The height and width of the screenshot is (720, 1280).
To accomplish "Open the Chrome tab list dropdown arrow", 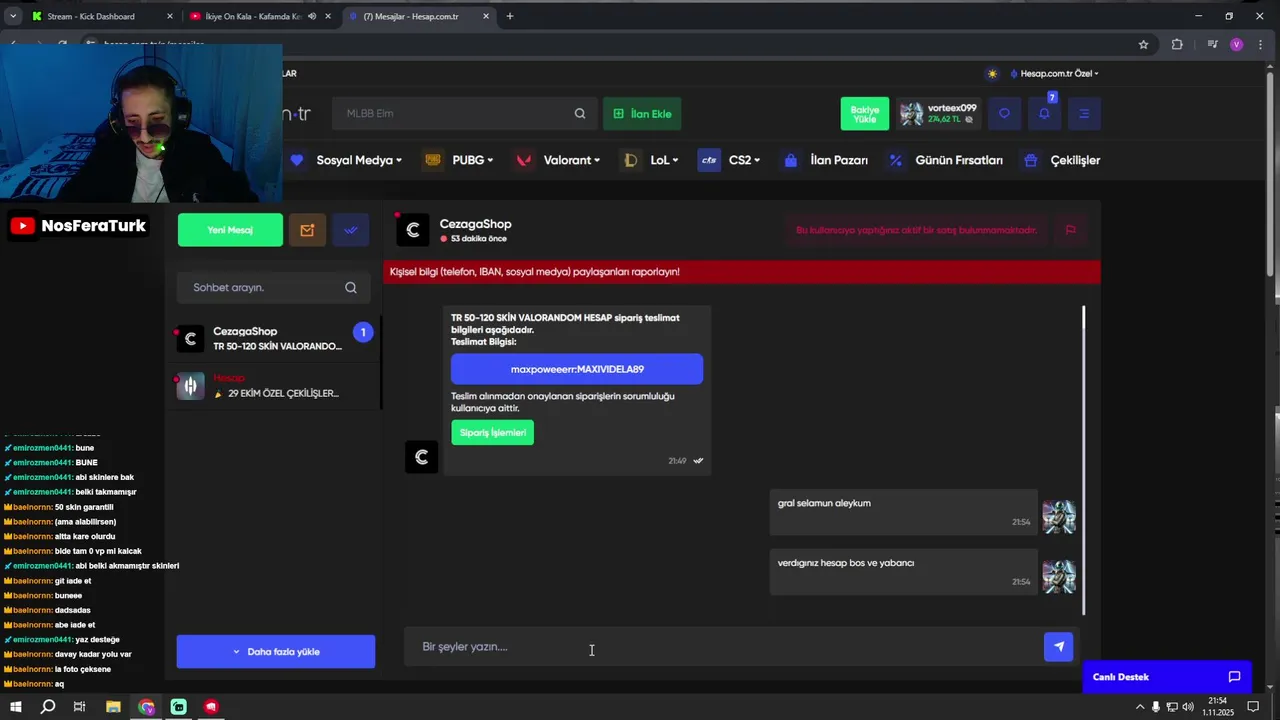I will pyautogui.click(x=13, y=16).
